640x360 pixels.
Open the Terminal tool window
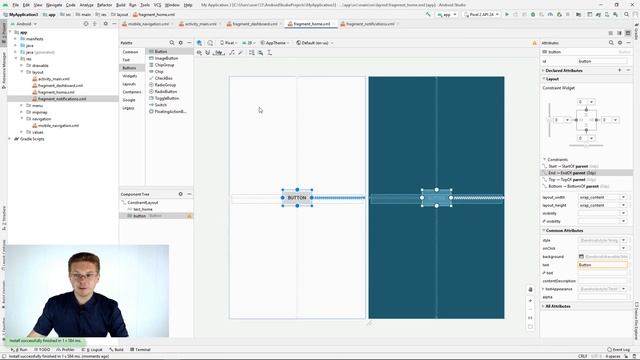tap(140, 349)
